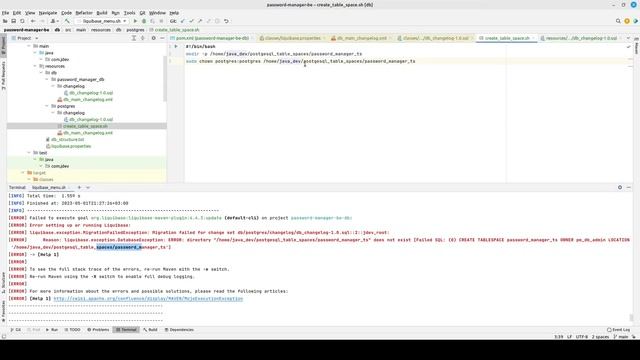This screenshot has width=640, height=360.
Task: Collapse the resources folder node
Action: pos(35,66)
